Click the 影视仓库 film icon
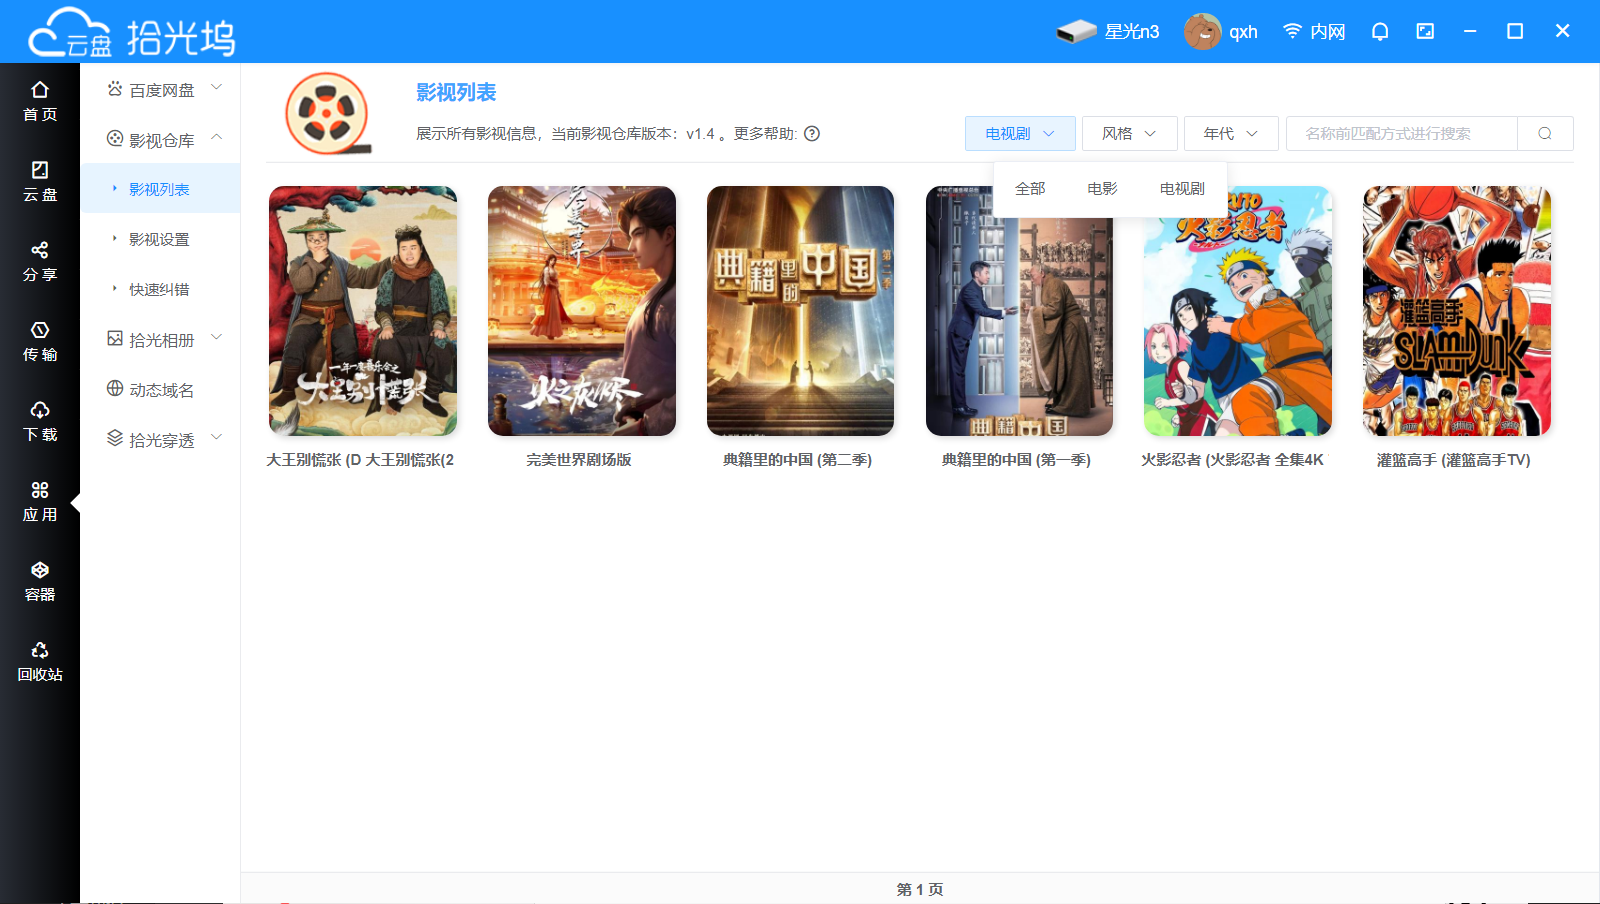 coord(115,139)
